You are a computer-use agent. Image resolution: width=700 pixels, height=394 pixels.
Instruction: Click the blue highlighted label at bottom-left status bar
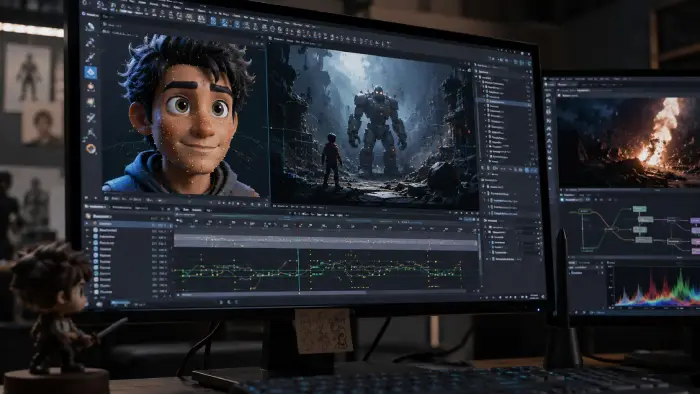pyautogui.click(x=120, y=303)
